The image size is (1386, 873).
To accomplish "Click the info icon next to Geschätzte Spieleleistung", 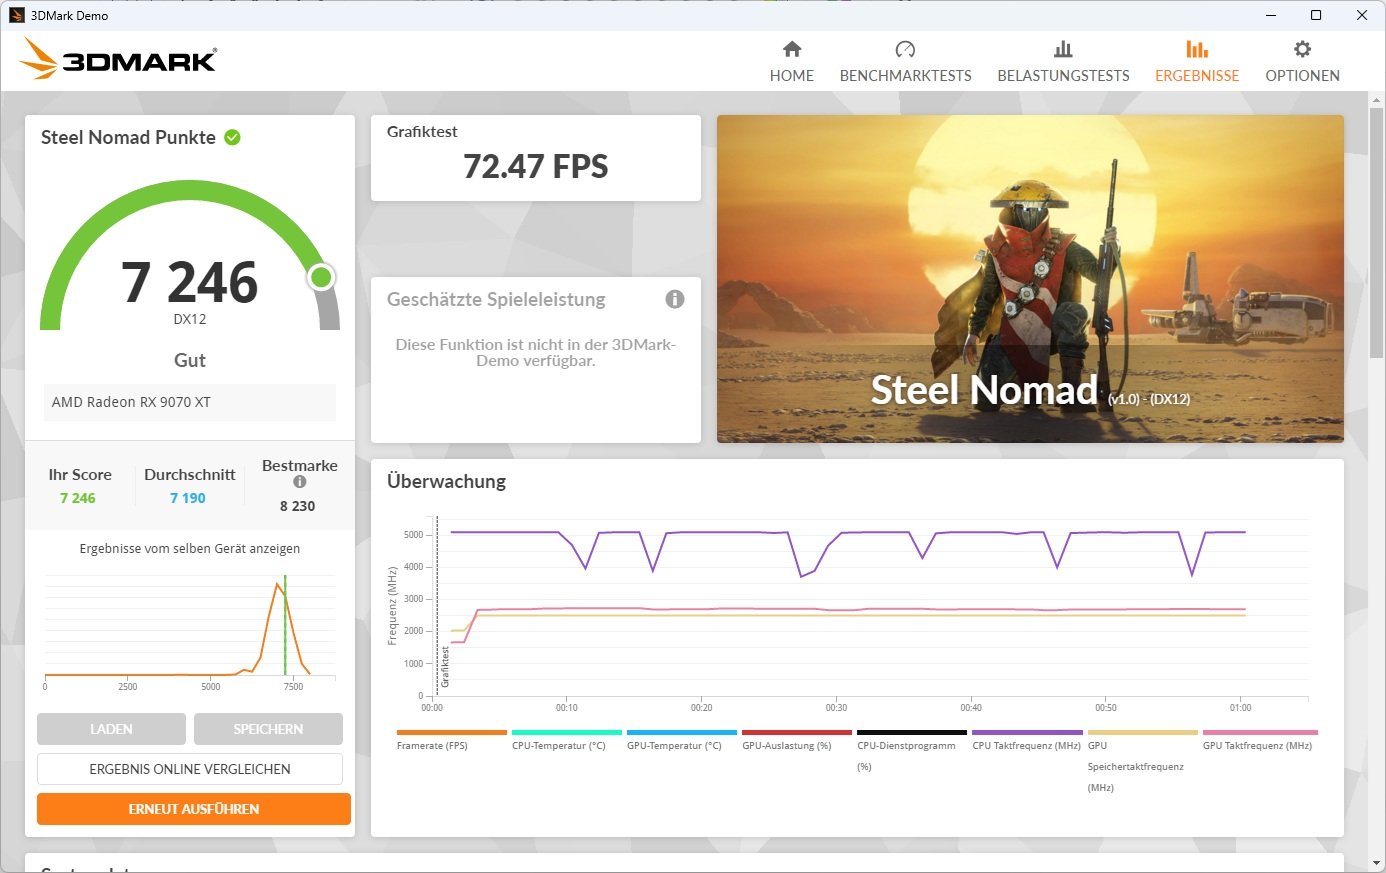I will pos(675,299).
